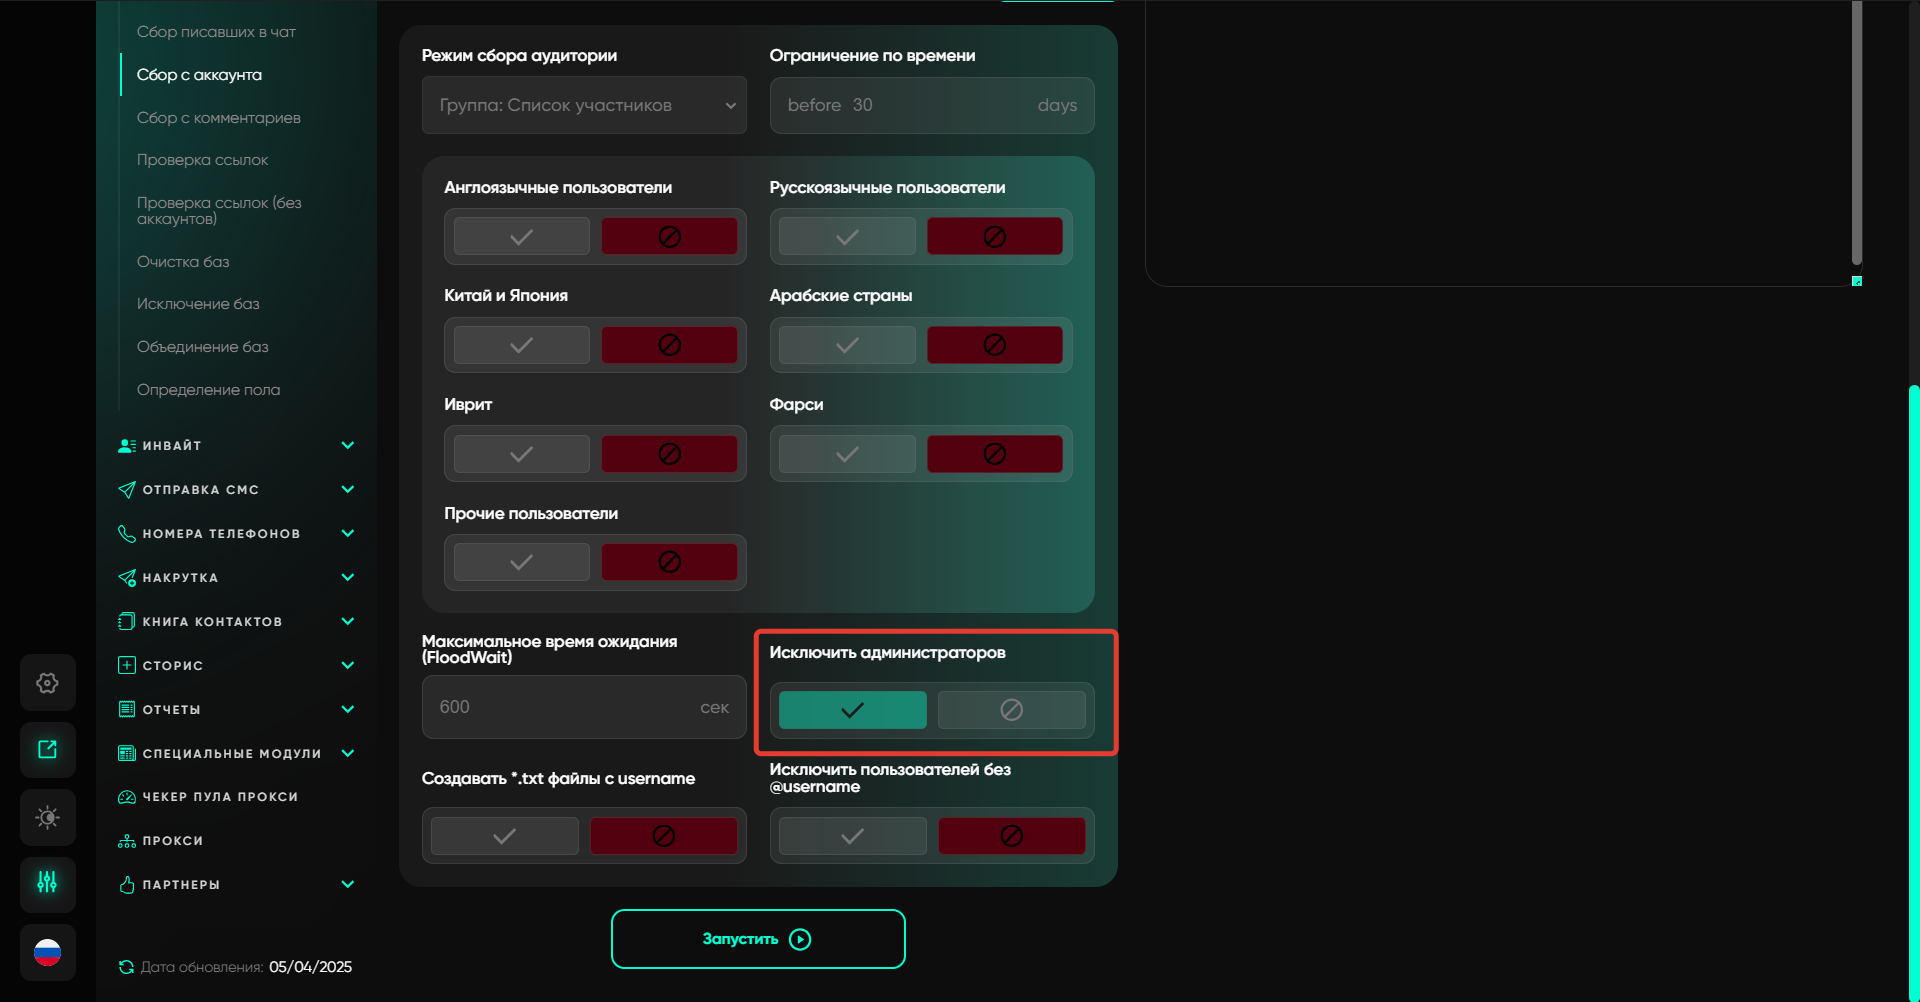The image size is (1920, 1002).
Task: Click the Запустить button
Action: [758, 939]
